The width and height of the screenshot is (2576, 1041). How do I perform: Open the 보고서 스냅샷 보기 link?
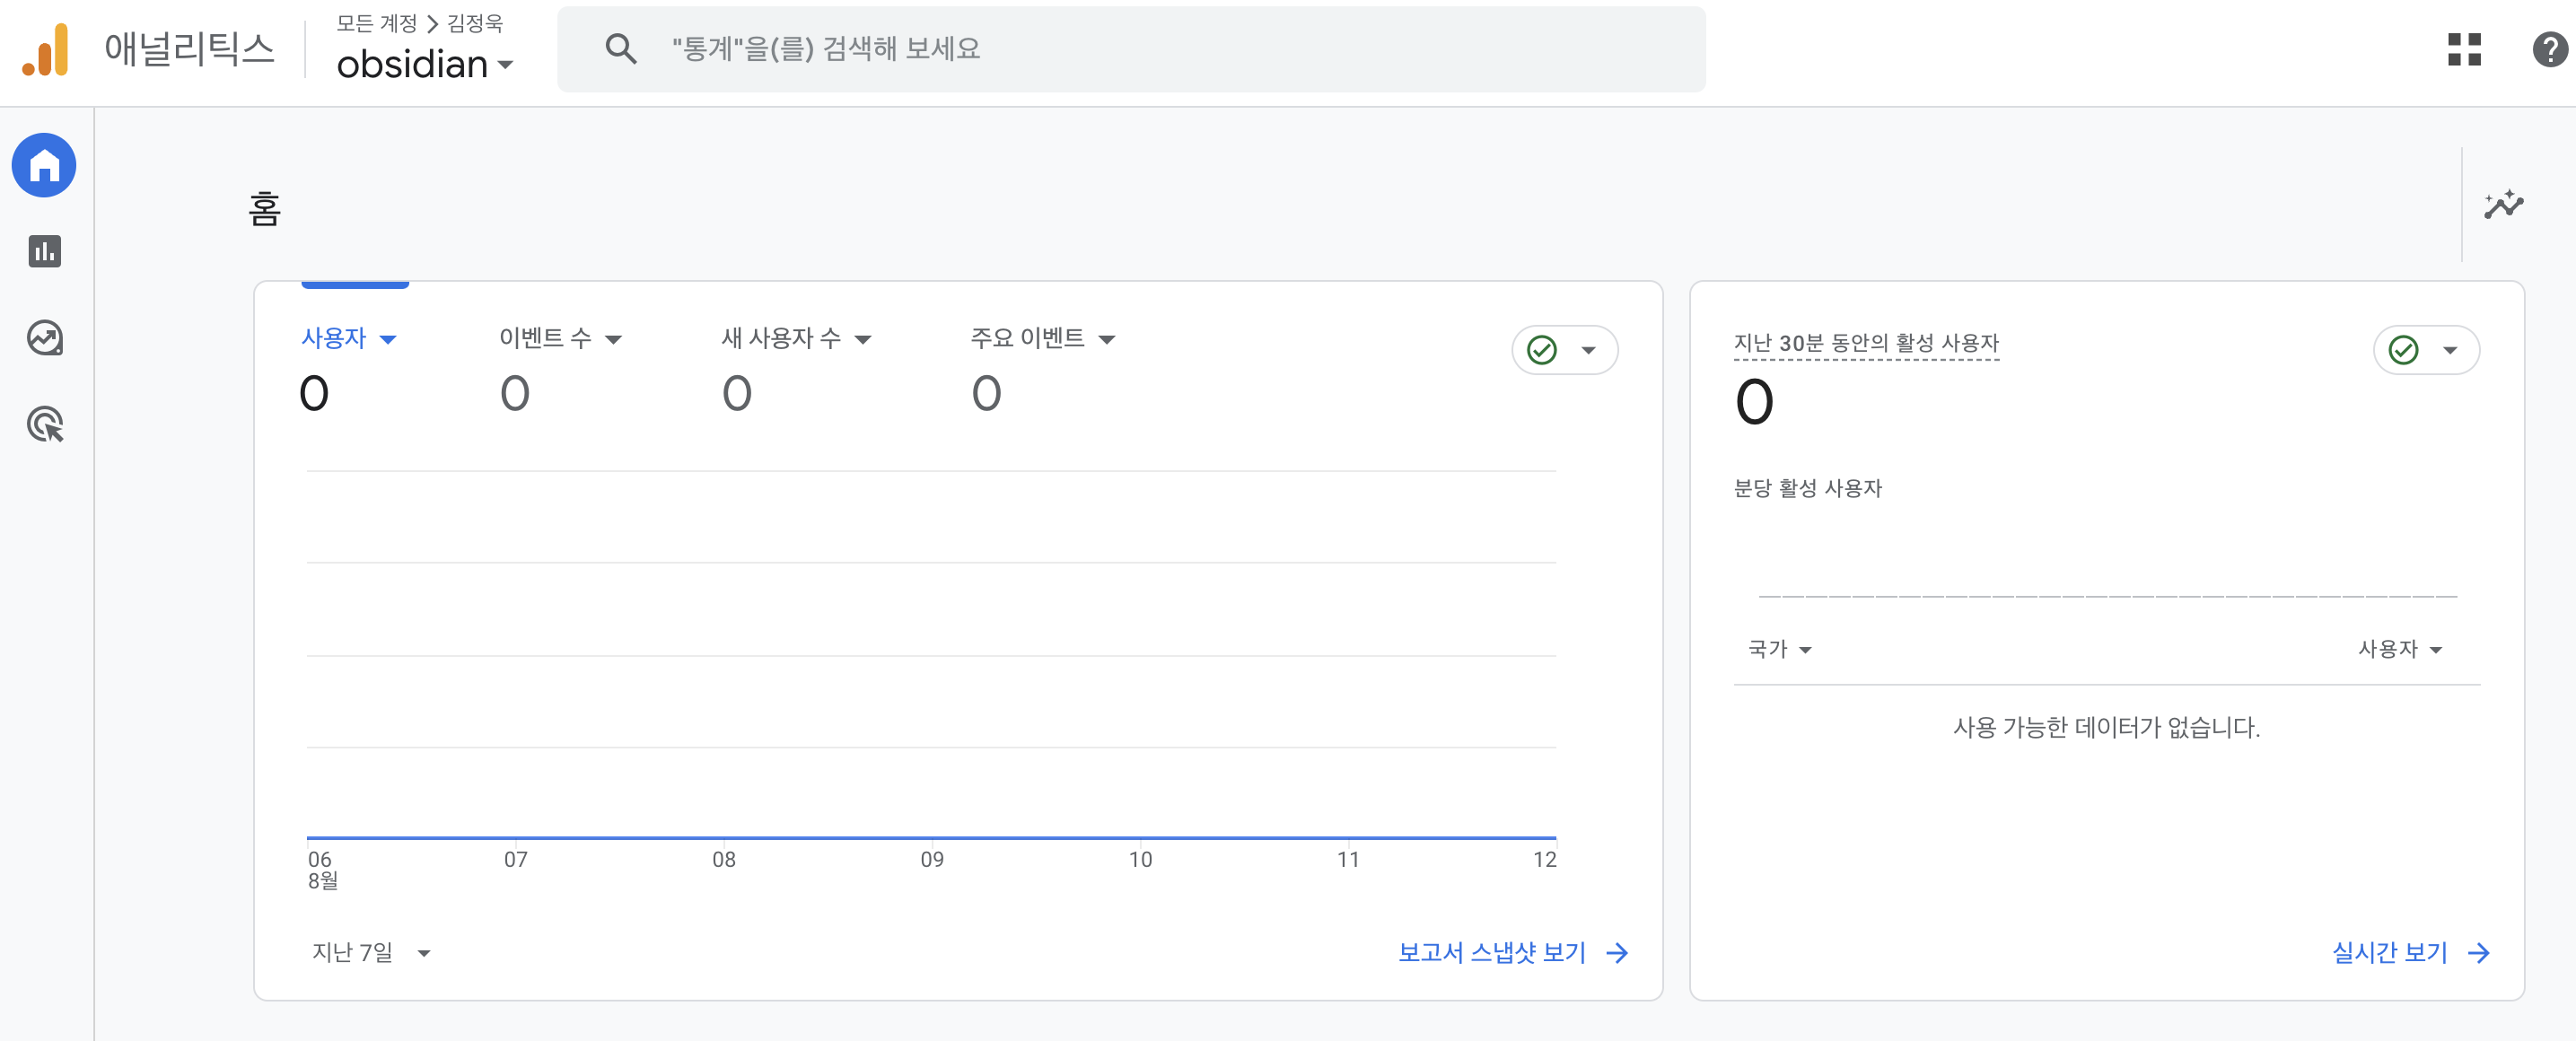point(1512,952)
